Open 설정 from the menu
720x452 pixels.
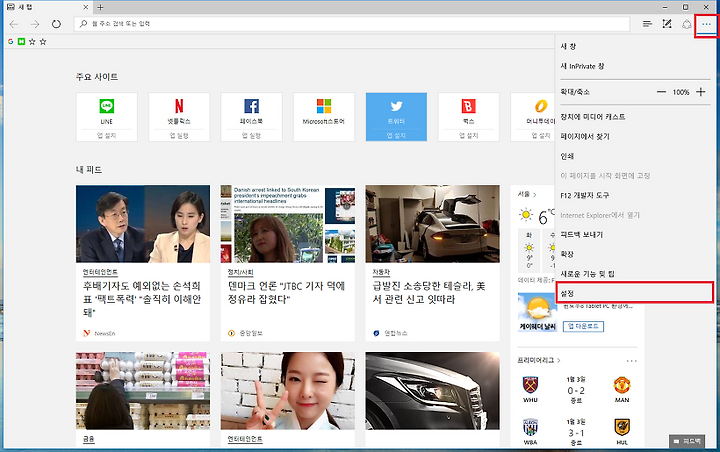point(635,293)
